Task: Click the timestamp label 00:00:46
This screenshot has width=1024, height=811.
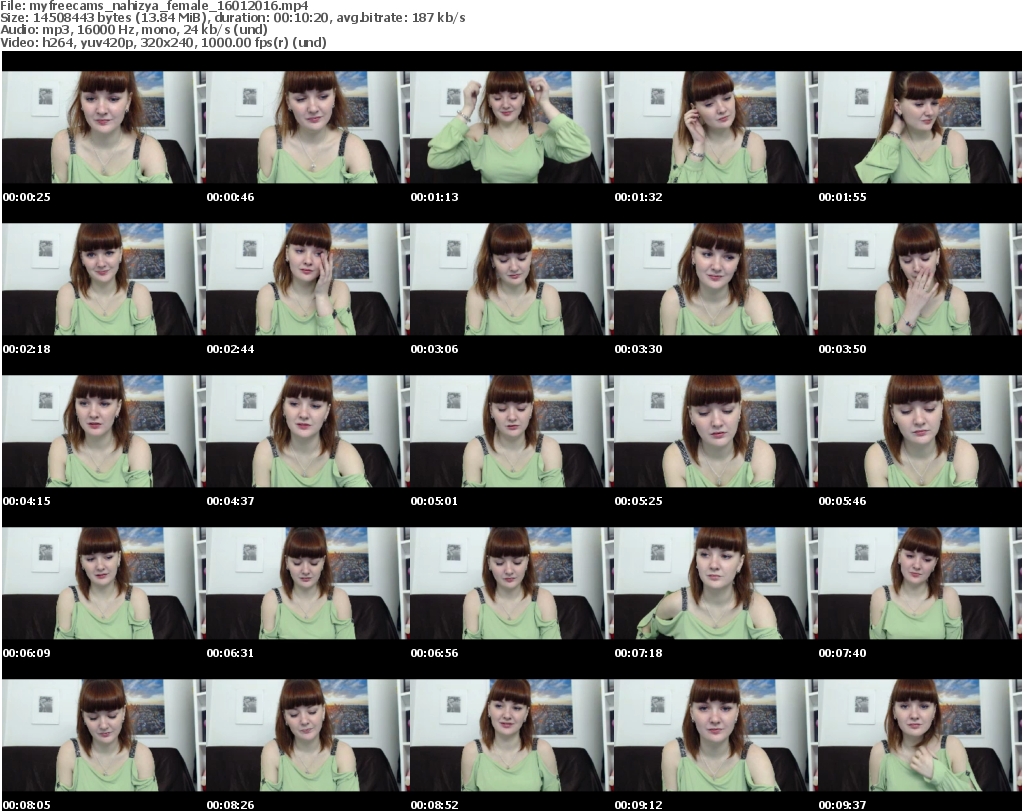Action: 231,197
